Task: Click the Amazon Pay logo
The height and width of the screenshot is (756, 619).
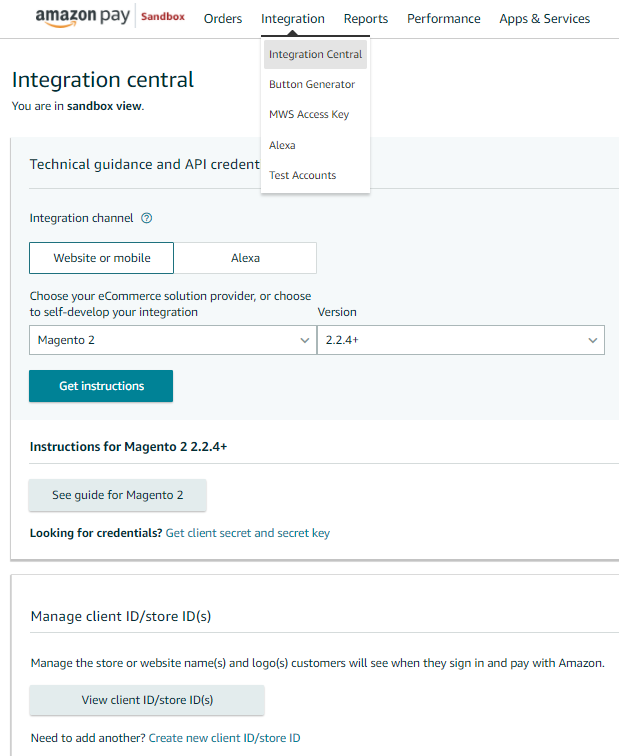Action: click(x=82, y=18)
